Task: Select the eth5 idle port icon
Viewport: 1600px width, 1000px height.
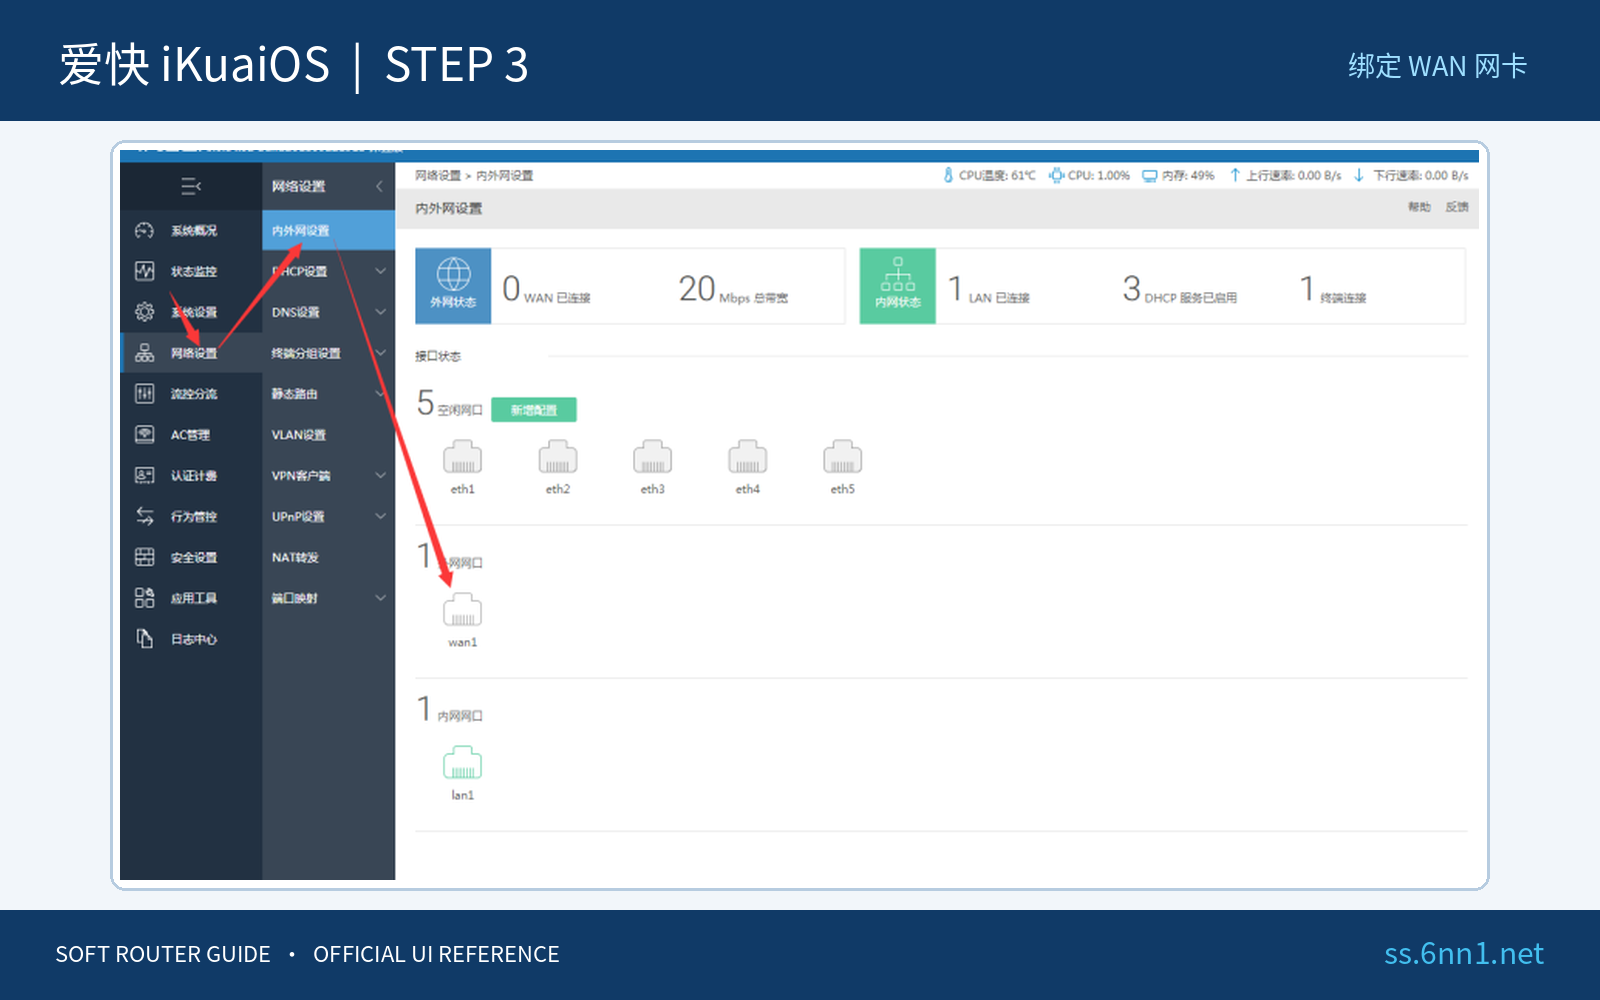Action: point(843,457)
